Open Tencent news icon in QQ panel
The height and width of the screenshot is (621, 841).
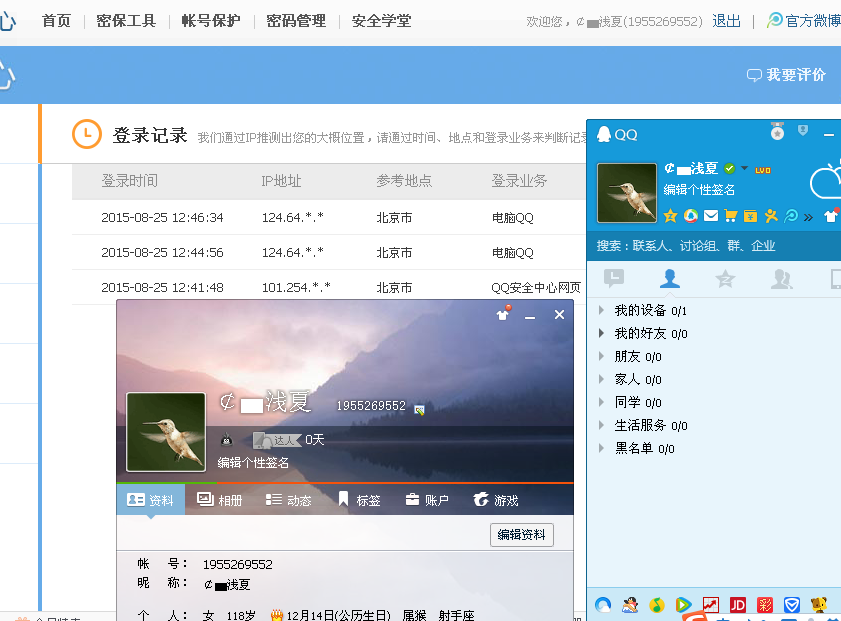click(x=691, y=216)
